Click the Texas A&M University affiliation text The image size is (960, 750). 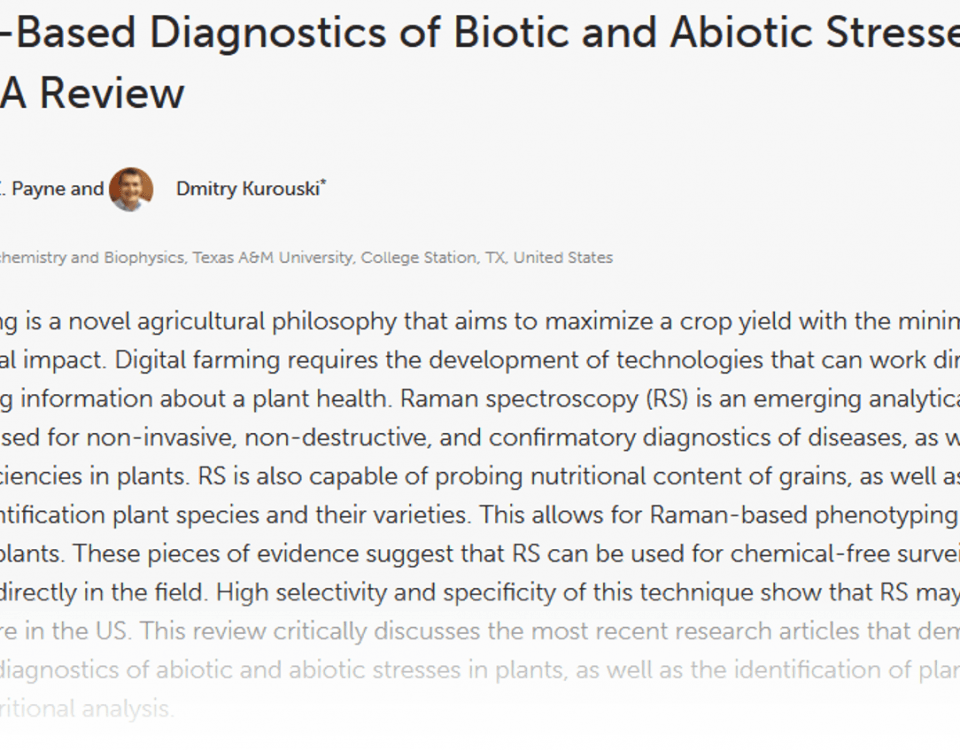(272, 258)
